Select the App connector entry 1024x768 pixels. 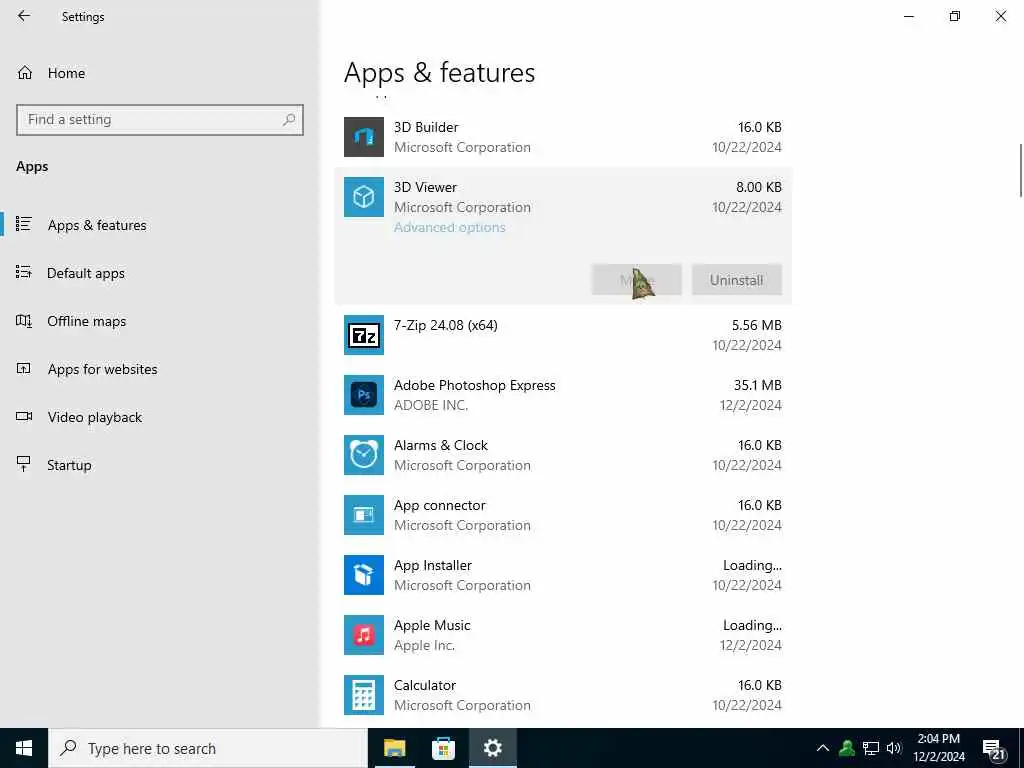point(563,515)
